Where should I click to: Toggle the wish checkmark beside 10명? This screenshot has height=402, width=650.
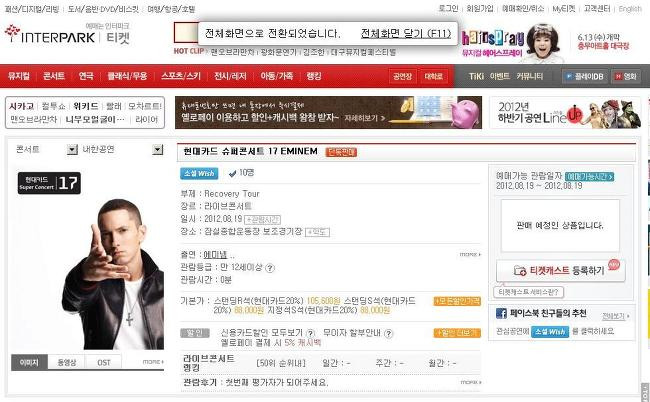pyautogui.click(x=232, y=174)
